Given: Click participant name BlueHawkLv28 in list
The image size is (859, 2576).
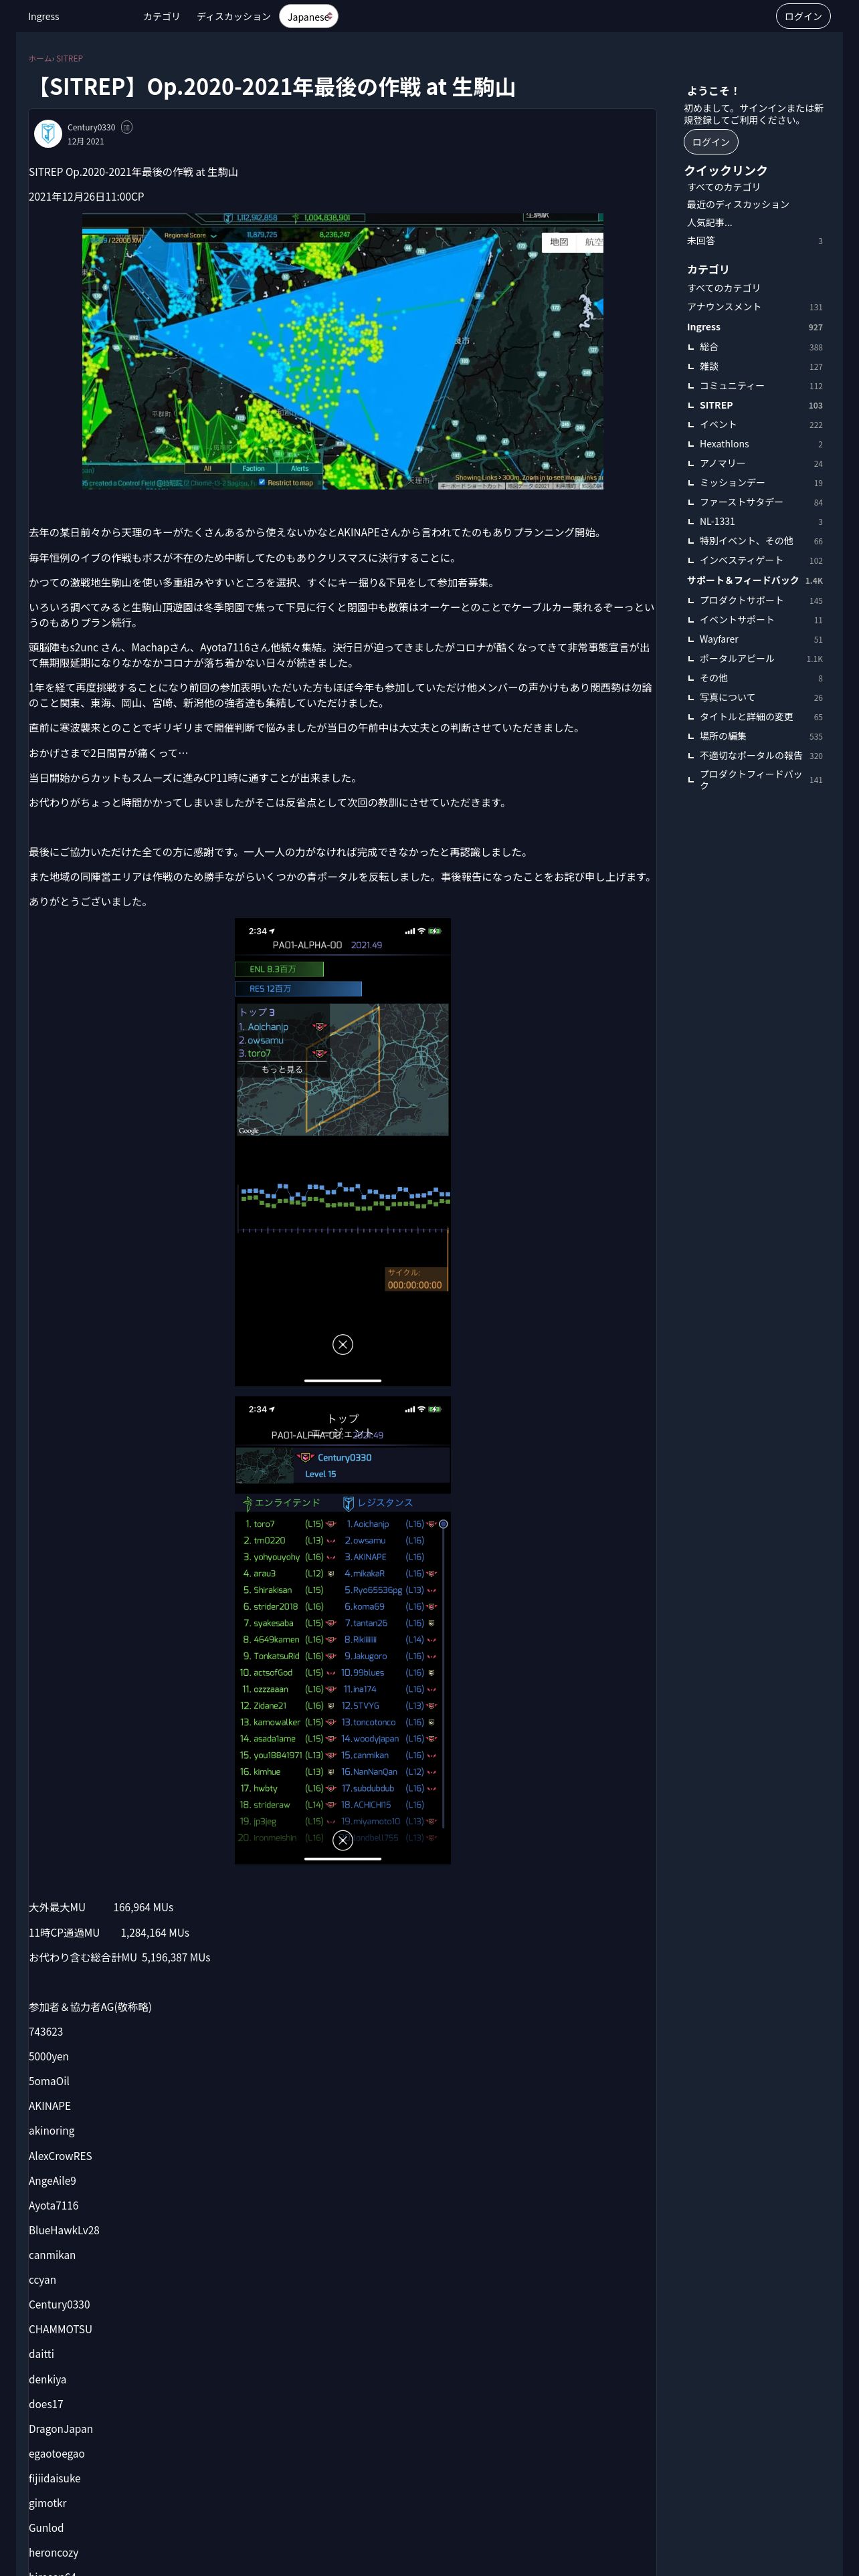Looking at the screenshot, I should click(x=64, y=2230).
